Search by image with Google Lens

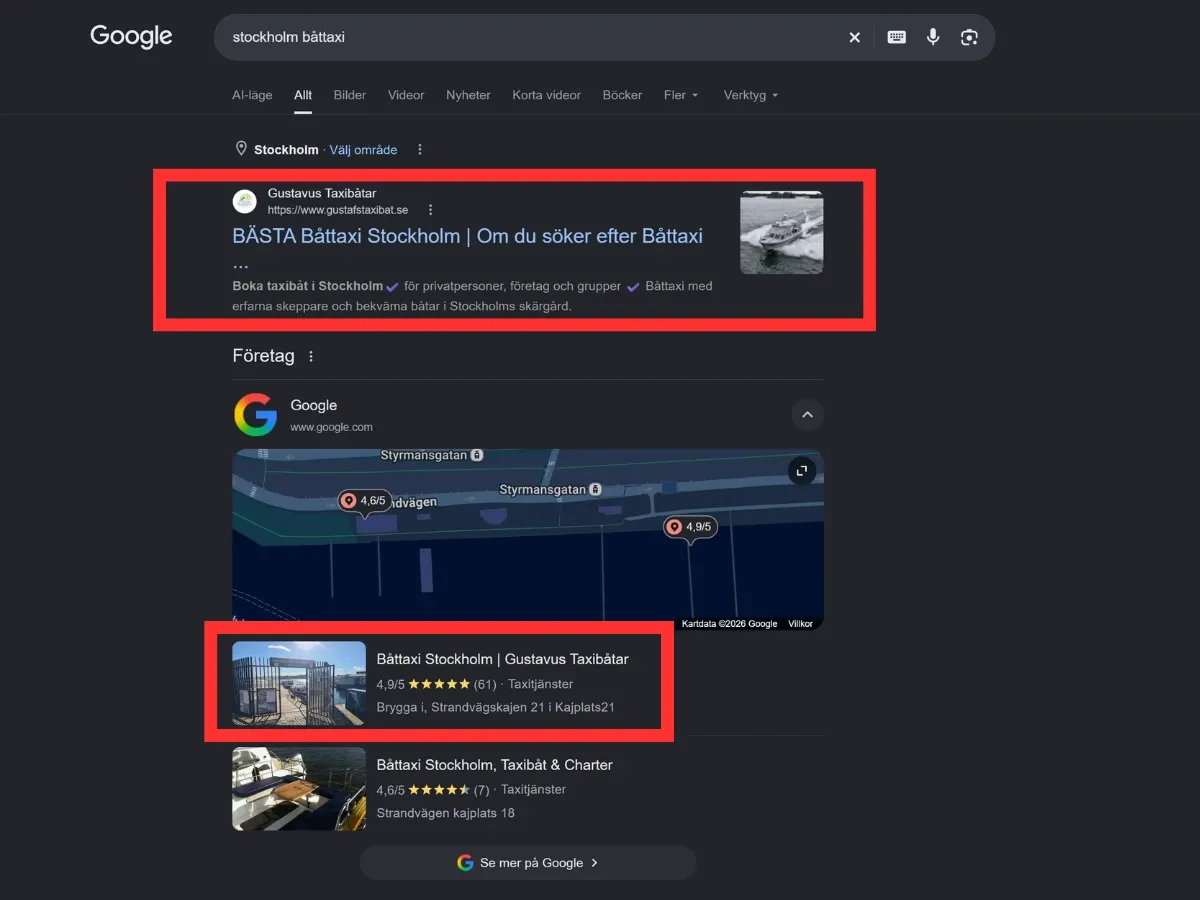[969, 37]
